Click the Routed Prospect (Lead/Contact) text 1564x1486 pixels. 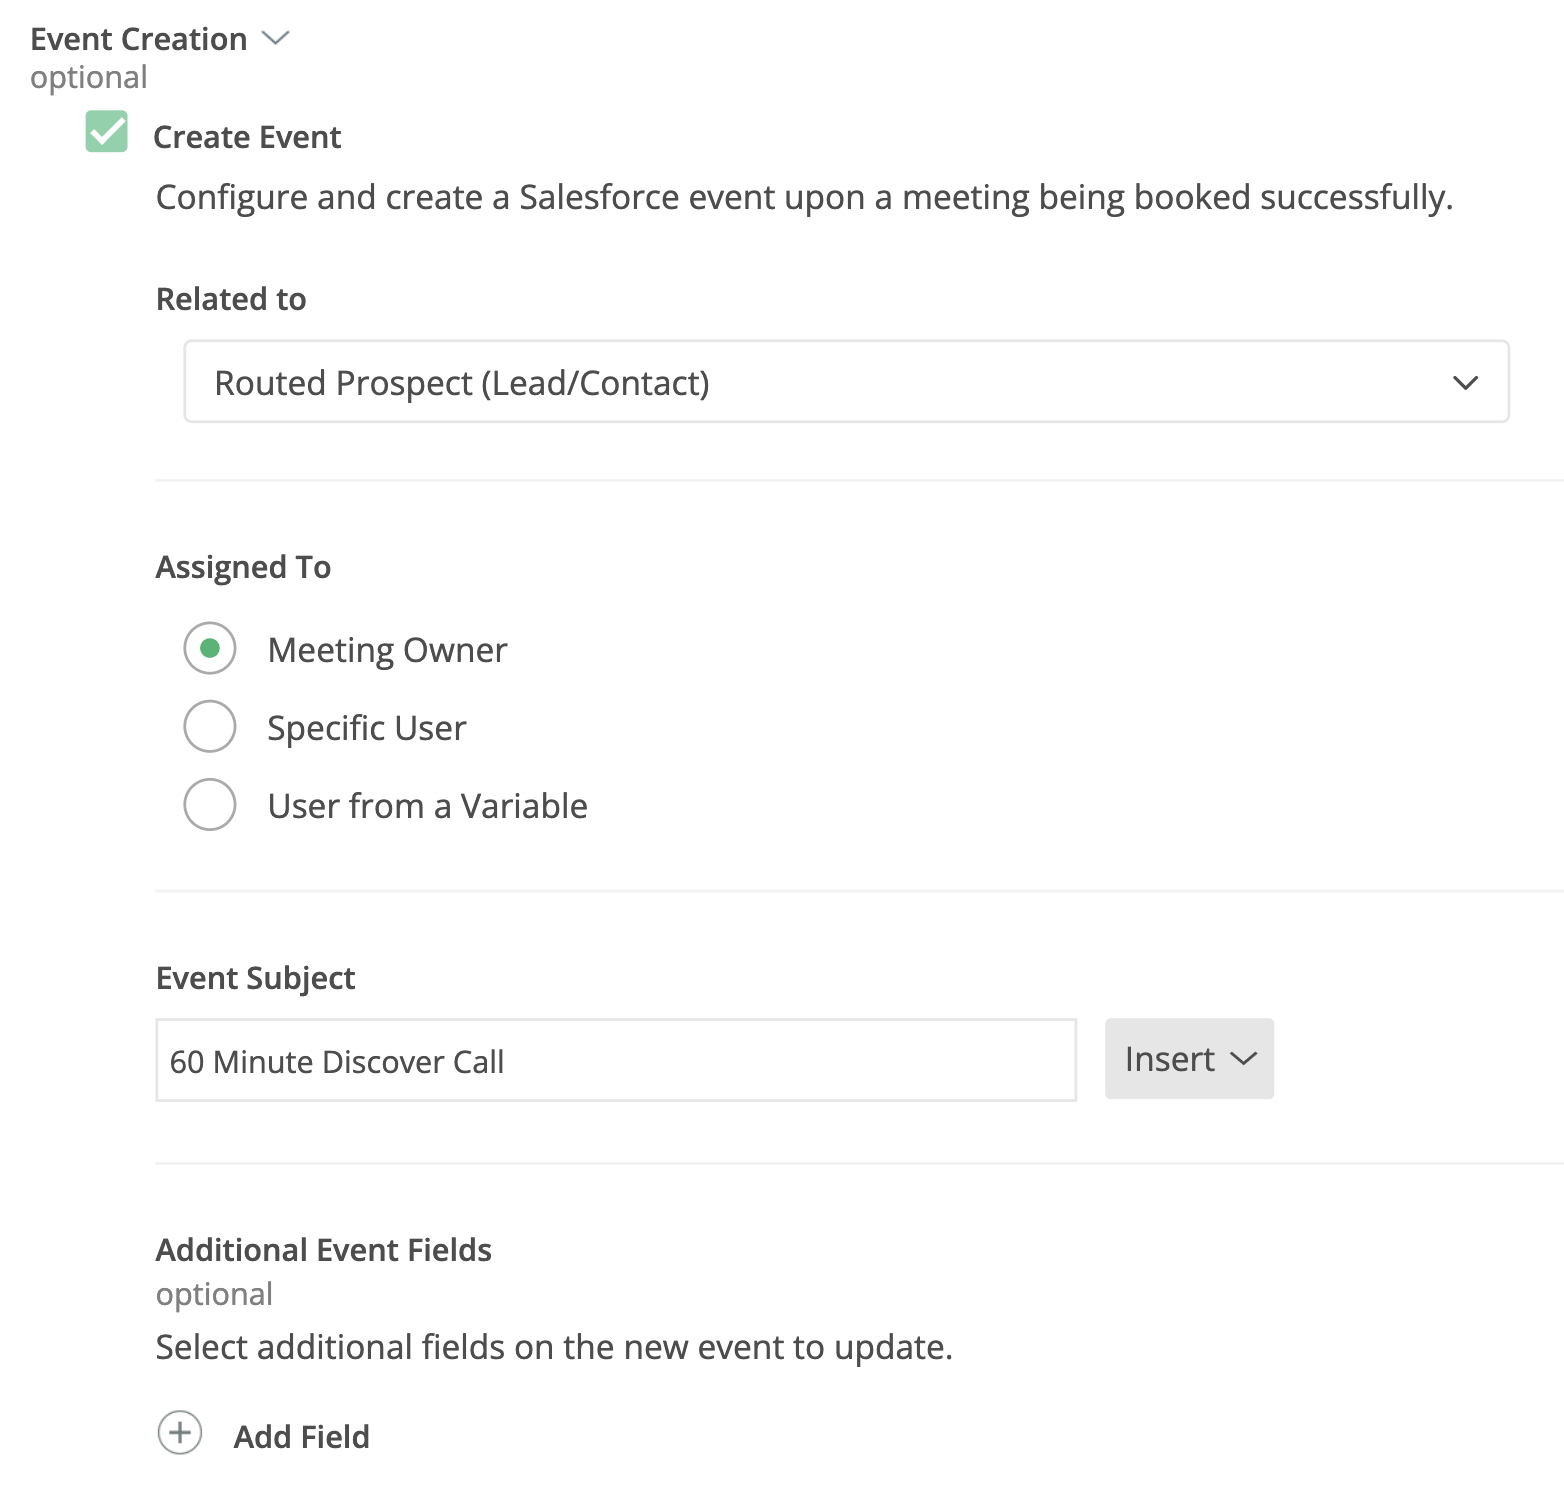[x=462, y=383]
